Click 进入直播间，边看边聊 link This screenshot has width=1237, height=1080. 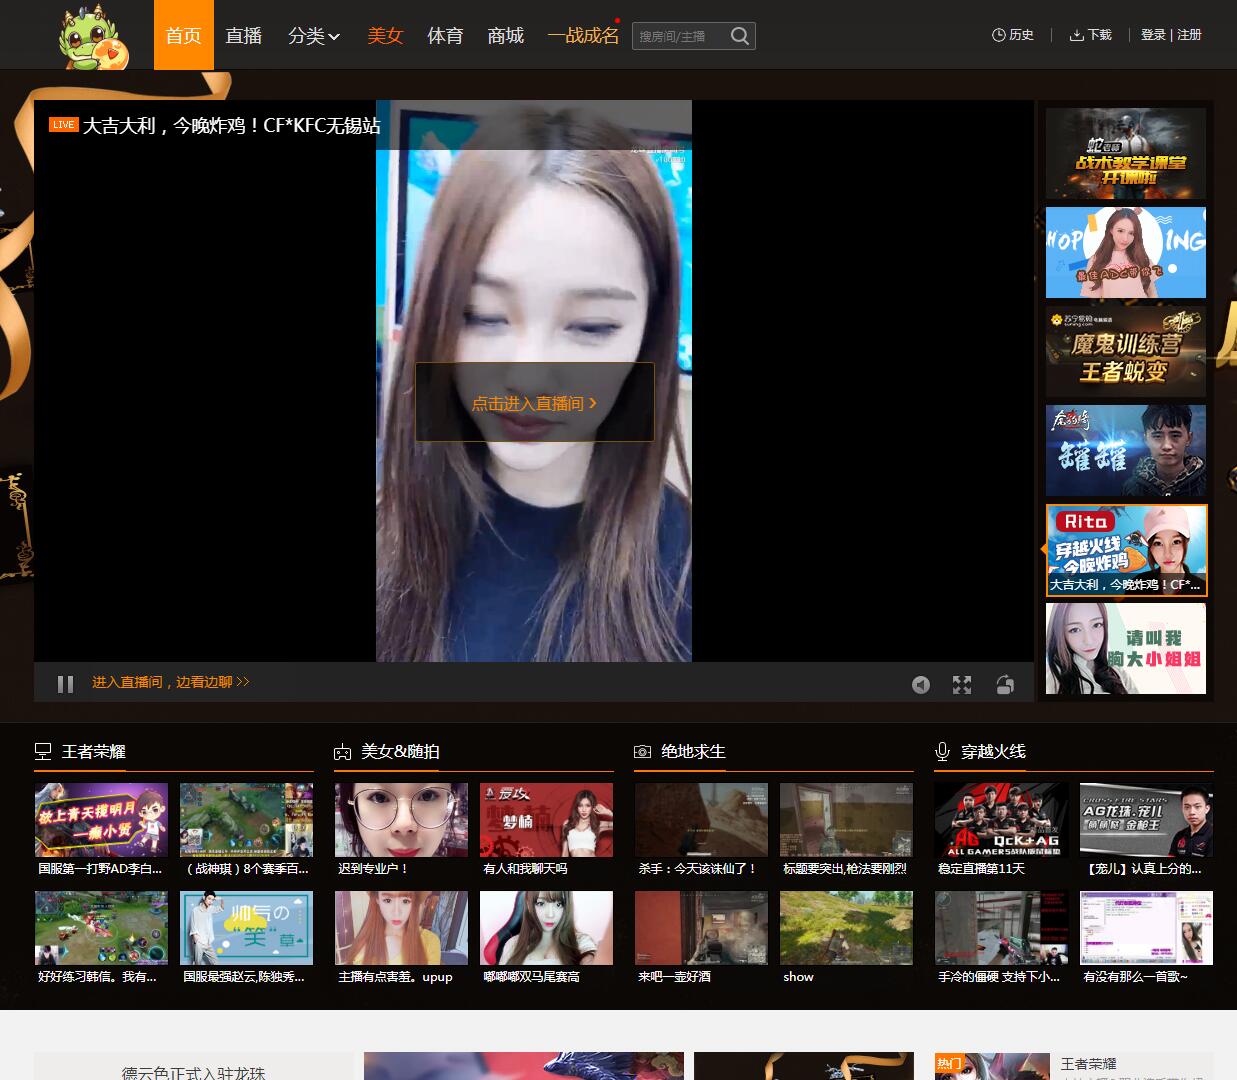[x=171, y=682]
